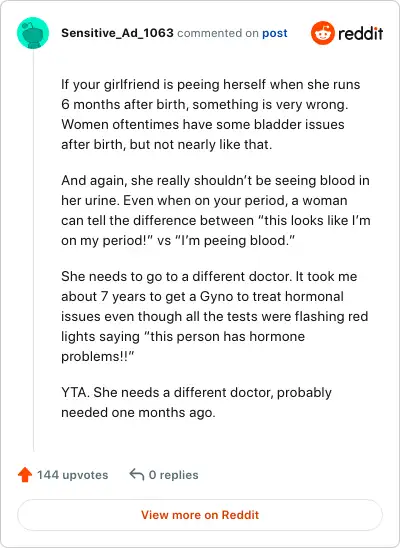The width and height of the screenshot is (400, 548).
Task: Click the "commented on" header text
Action: pos(218,33)
